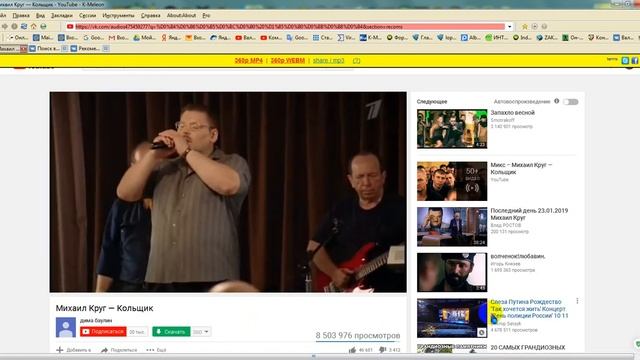The image size is (640, 360).
Task: Open the YouTube 'Вал...' bookmark
Action: (x=245, y=38)
